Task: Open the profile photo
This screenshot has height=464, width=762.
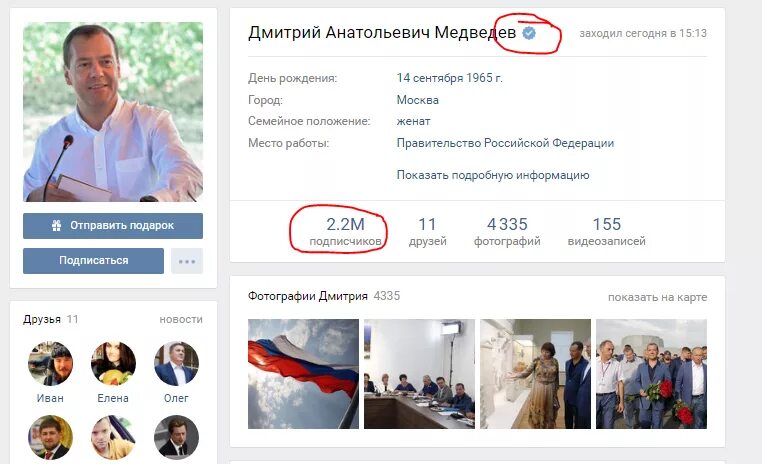Action: click(x=113, y=112)
